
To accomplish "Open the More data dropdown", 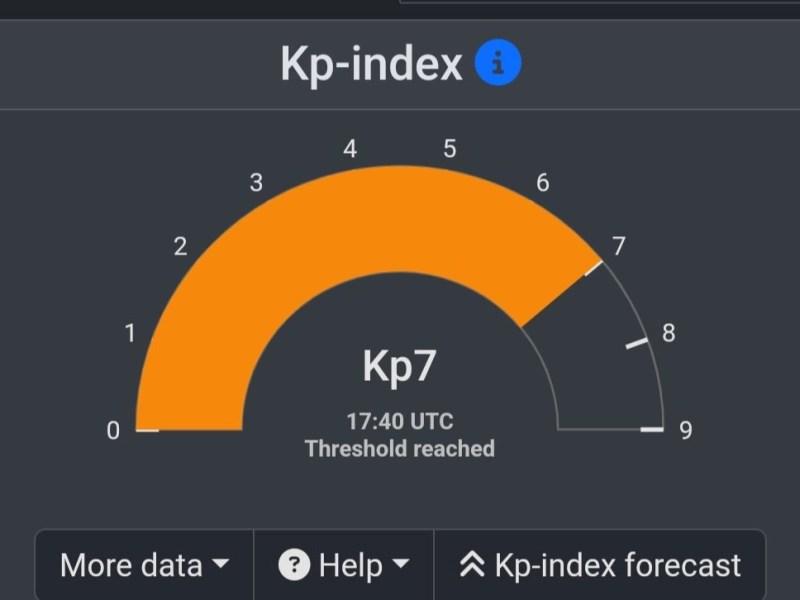I will (144, 566).
